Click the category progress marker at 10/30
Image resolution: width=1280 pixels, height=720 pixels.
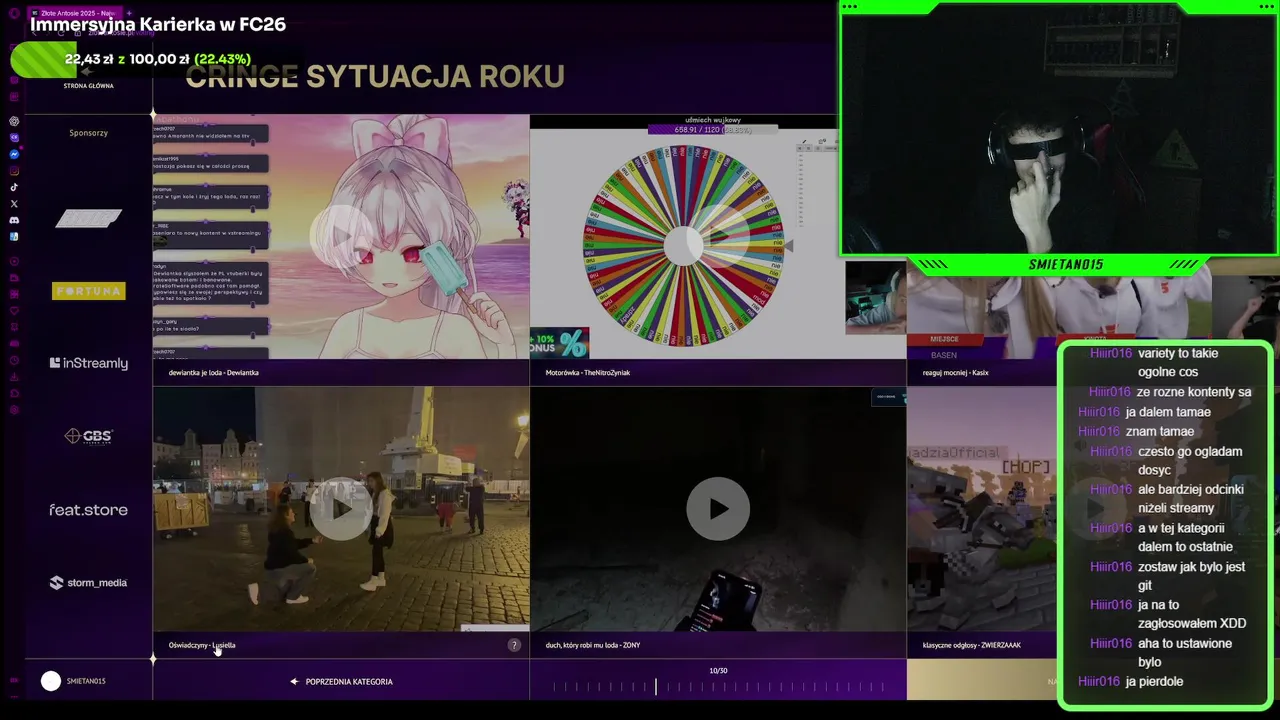click(x=656, y=686)
